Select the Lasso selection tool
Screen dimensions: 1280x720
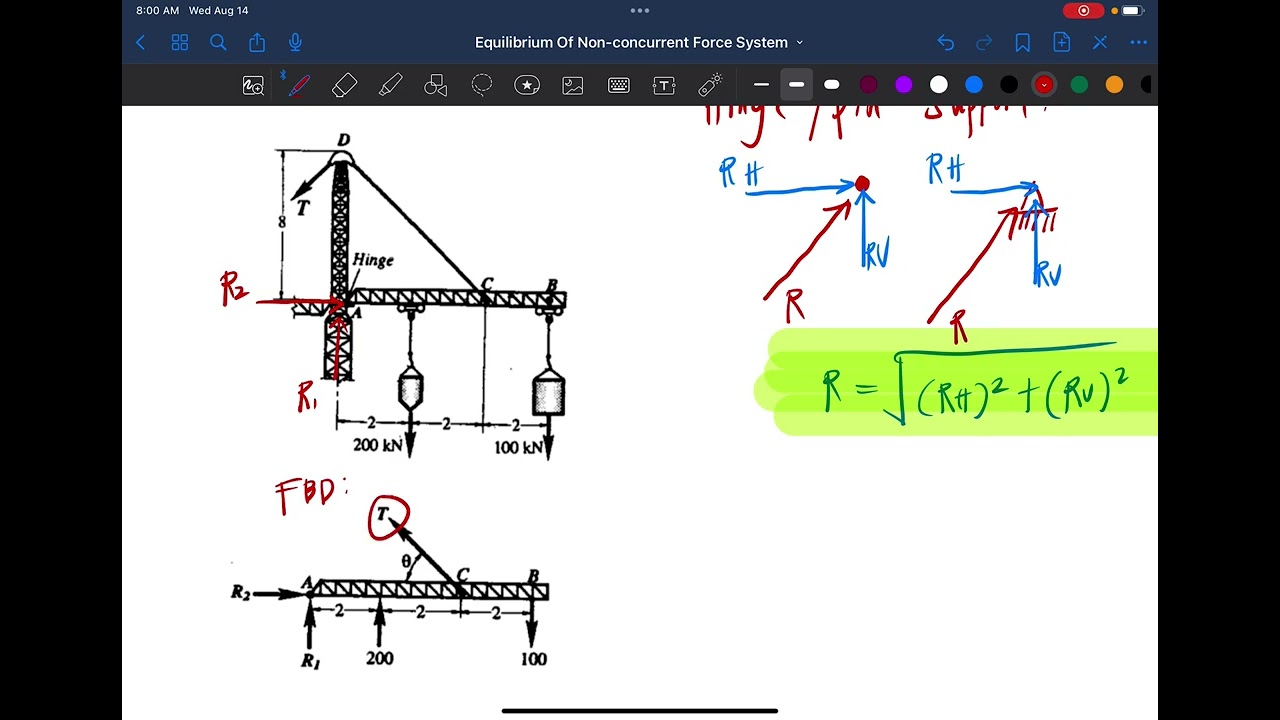(482, 85)
